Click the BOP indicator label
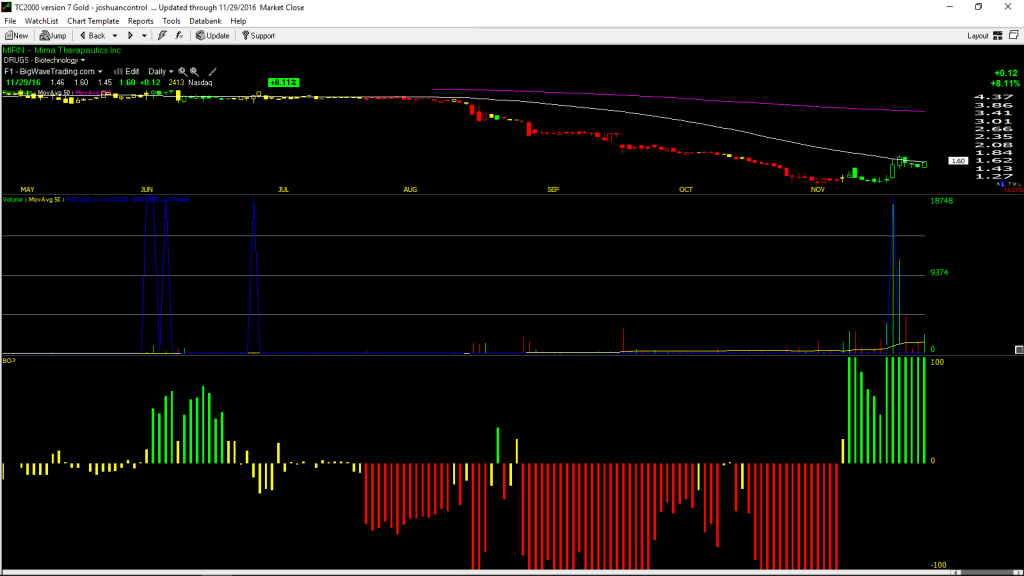Screen dimensions: 1024x576 point(9,360)
